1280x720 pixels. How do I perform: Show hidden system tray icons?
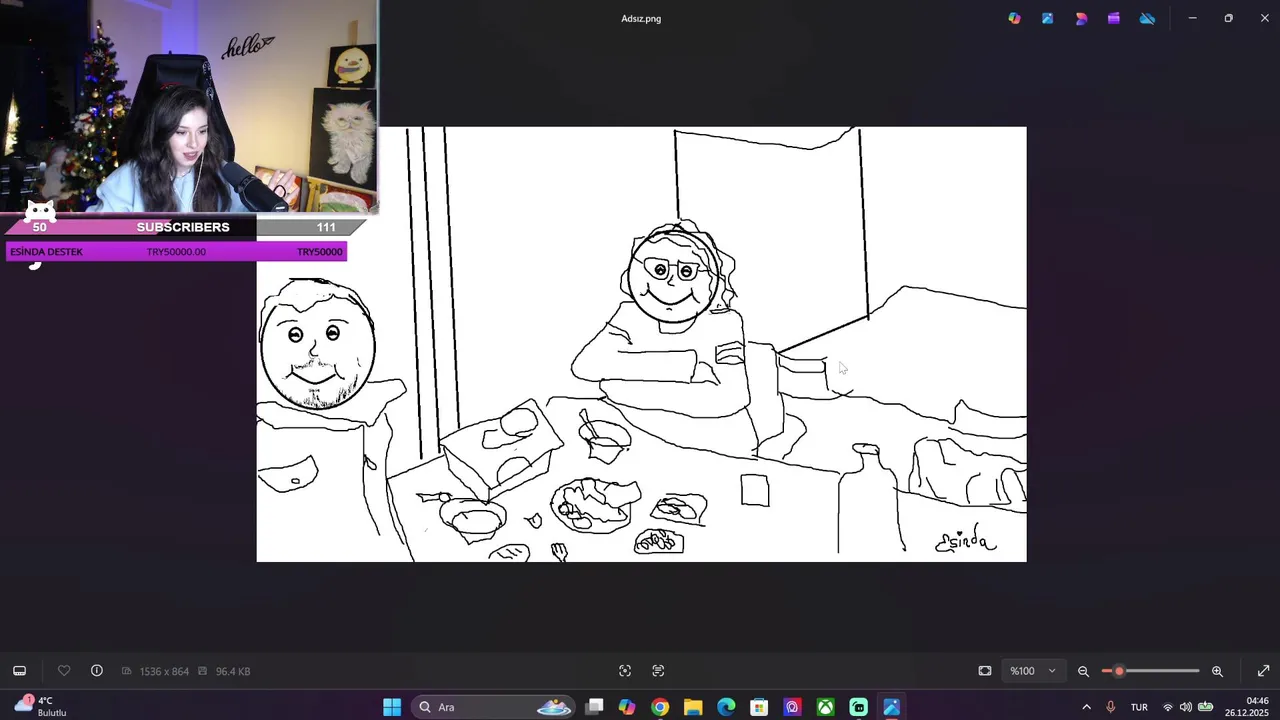[1086, 707]
